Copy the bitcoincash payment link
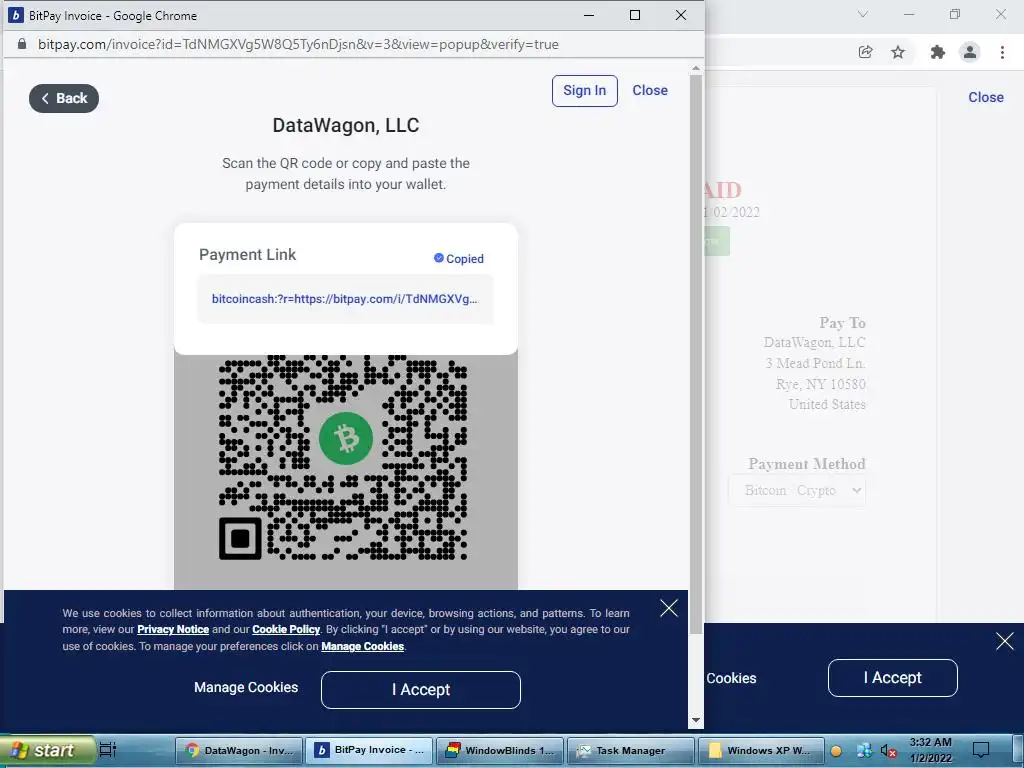This screenshot has height=768, width=1024. click(345, 299)
